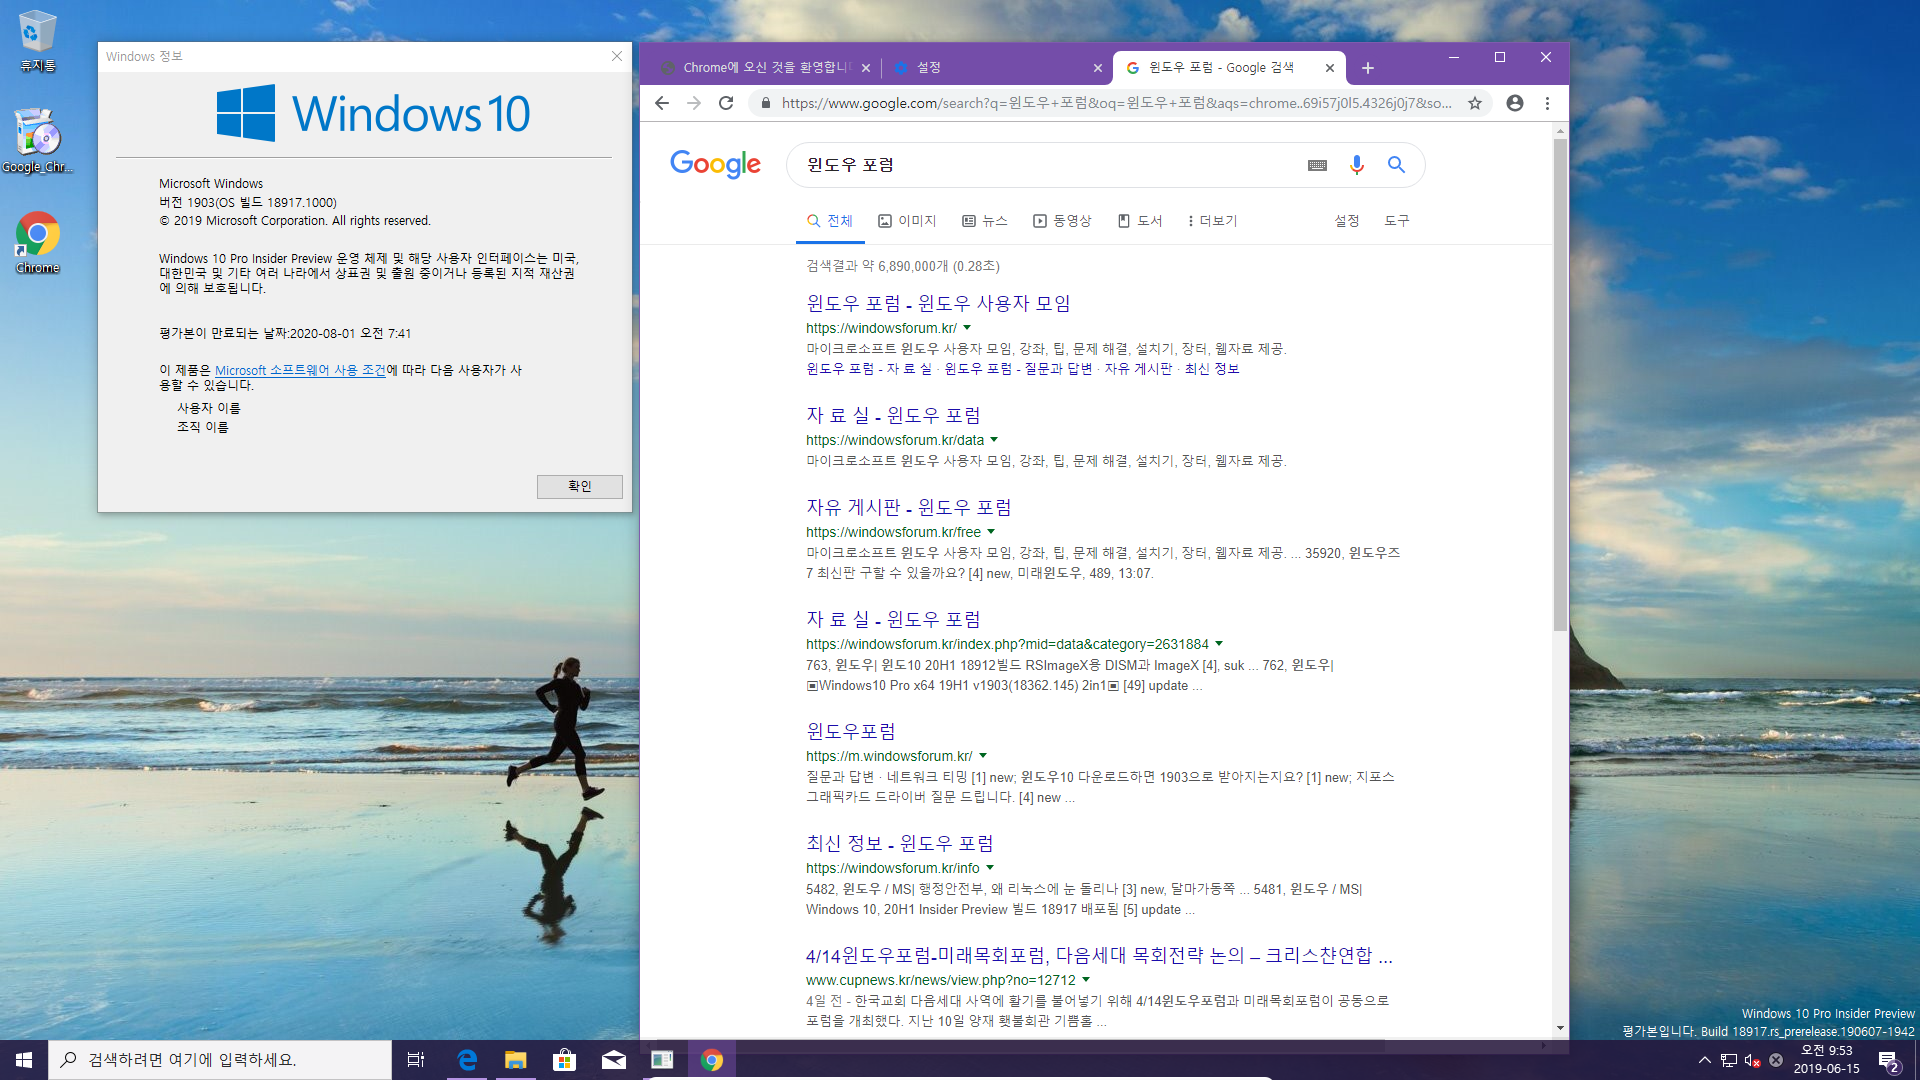Close the 윈도우 포럼 Google 검색 tab
Viewport: 1920px width, 1080px height.
(x=1330, y=68)
